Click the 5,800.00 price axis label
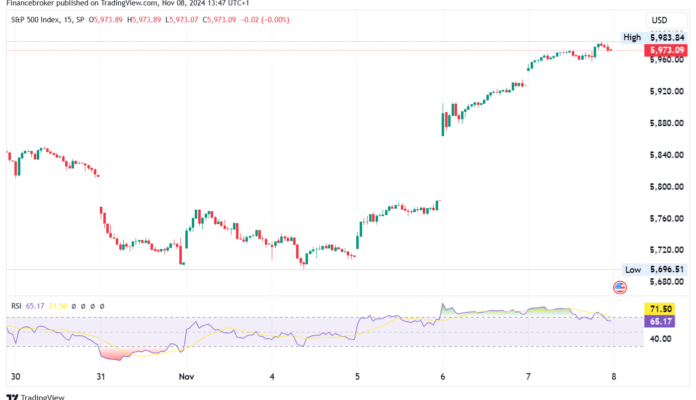The image size is (696, 400). coord(667,187)
